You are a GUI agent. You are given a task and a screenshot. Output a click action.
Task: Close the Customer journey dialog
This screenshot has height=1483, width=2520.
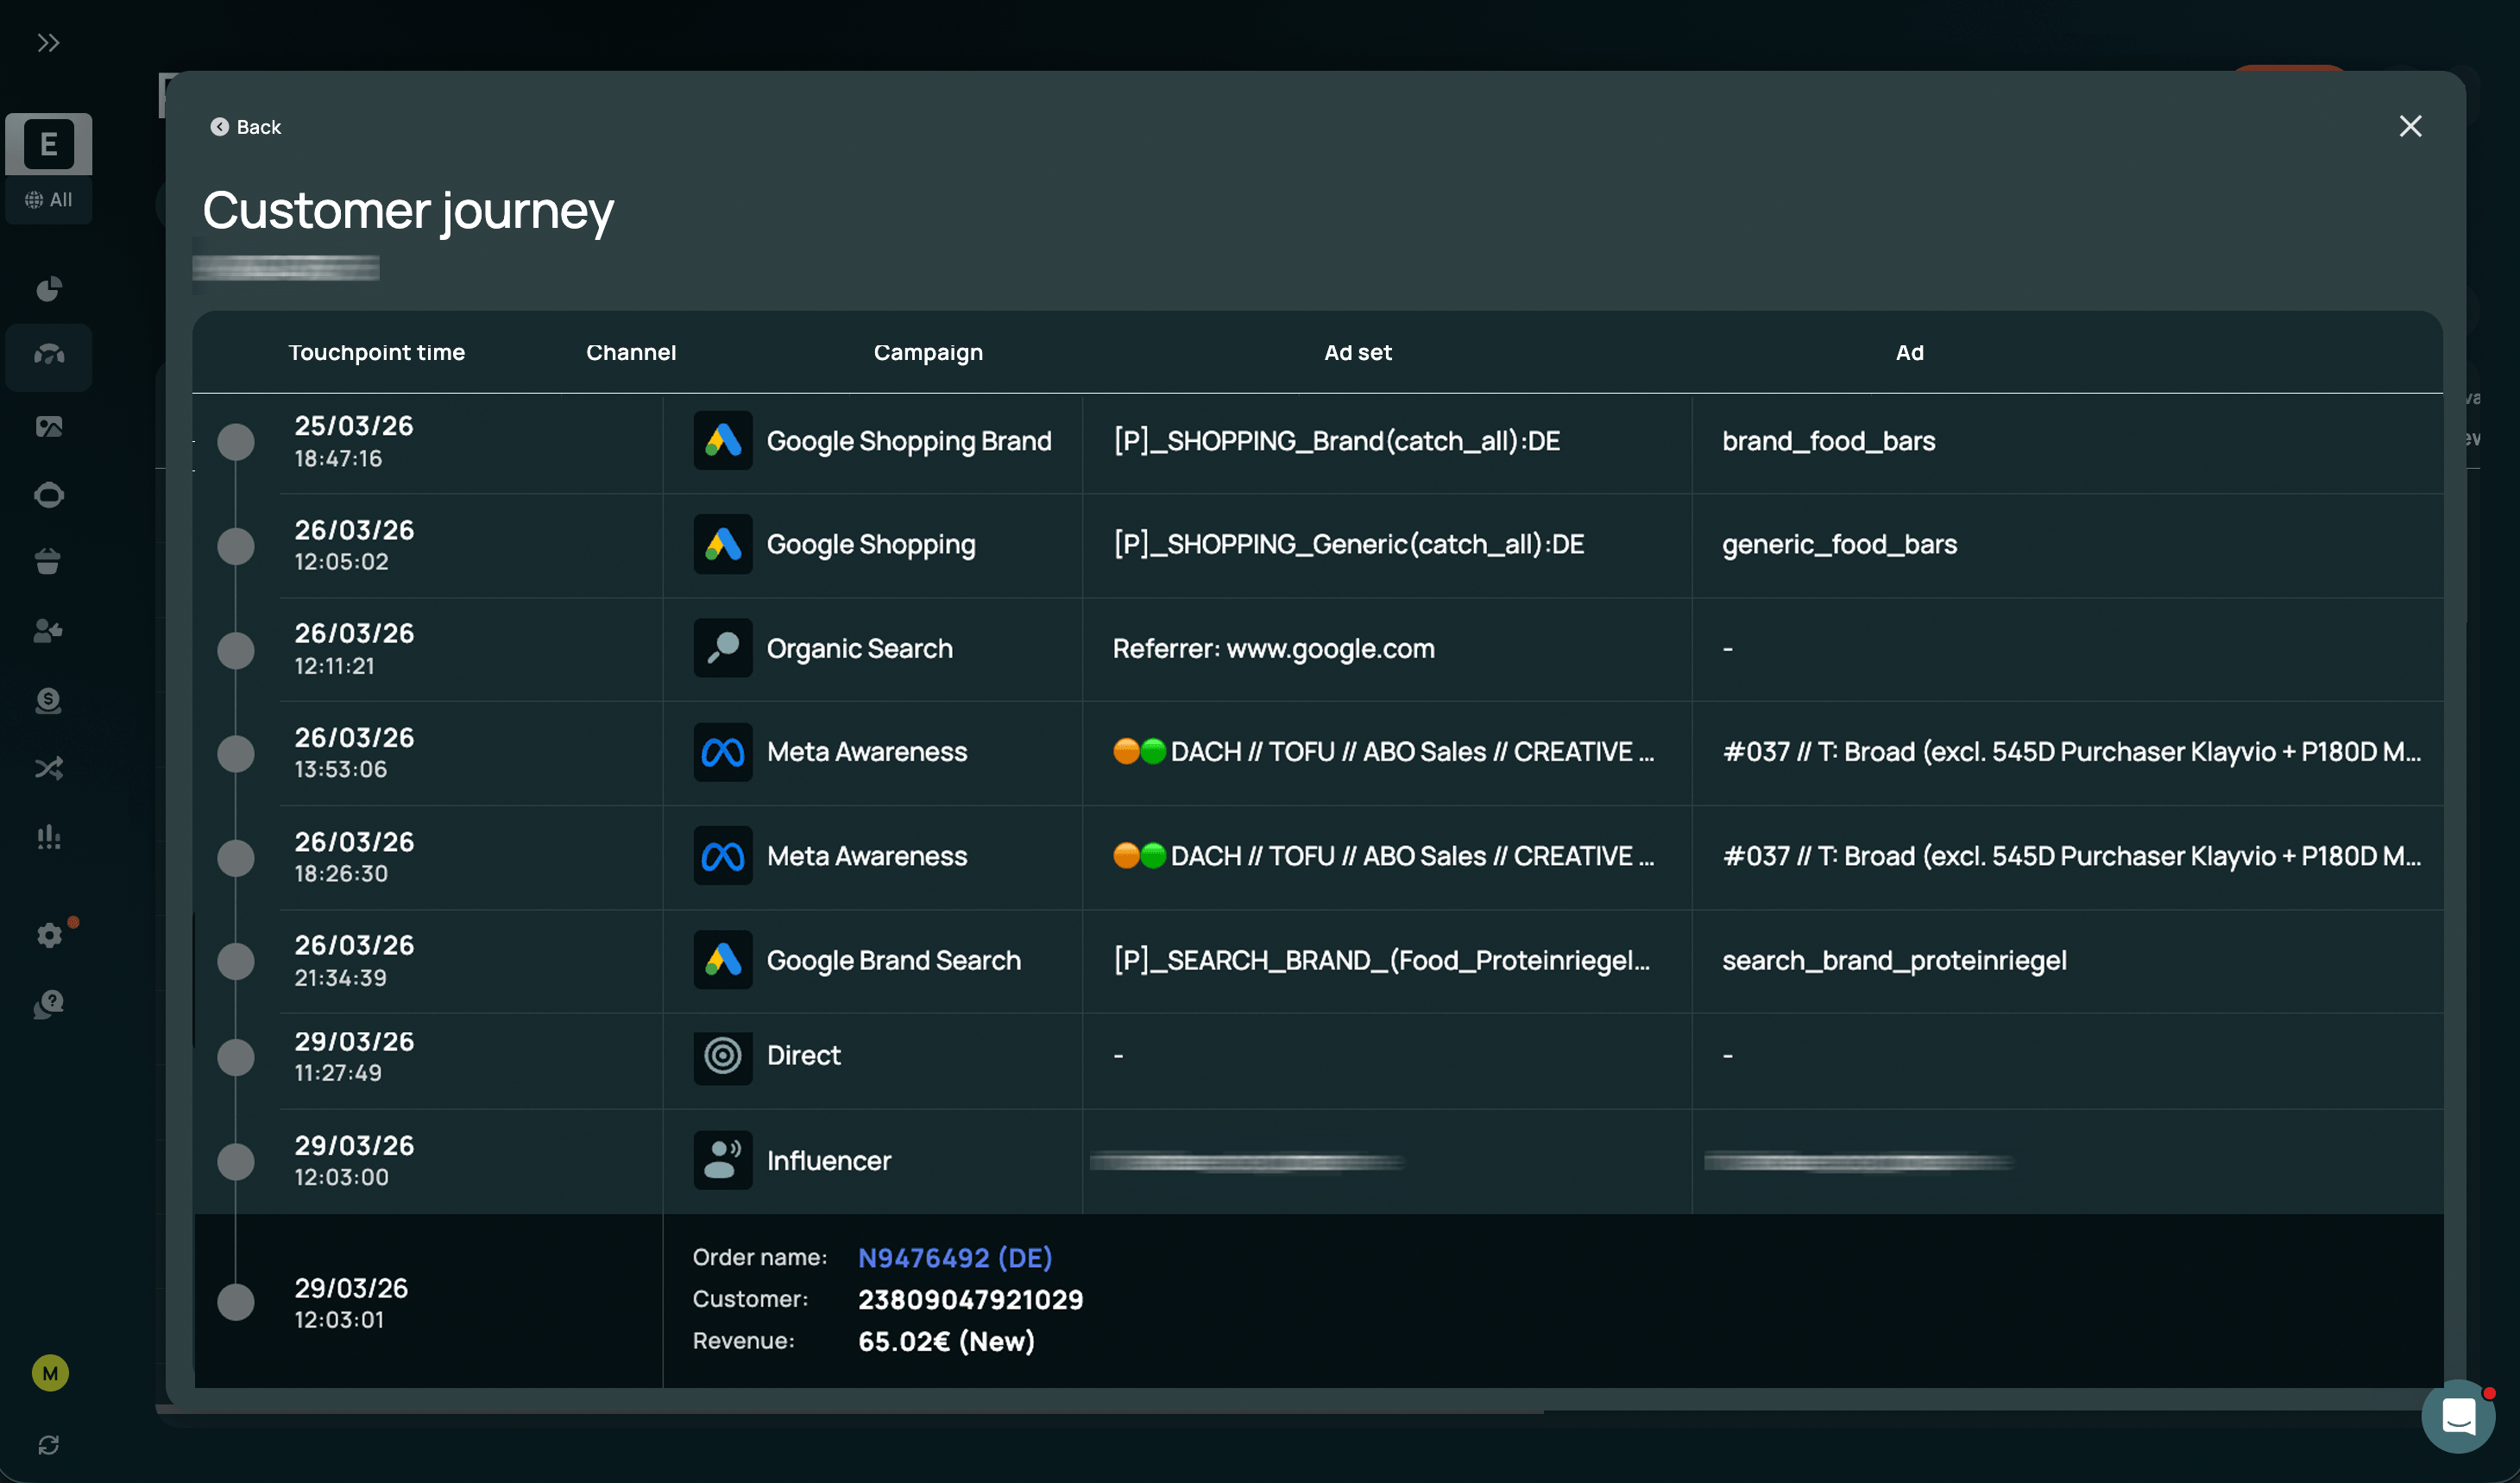2410,126
